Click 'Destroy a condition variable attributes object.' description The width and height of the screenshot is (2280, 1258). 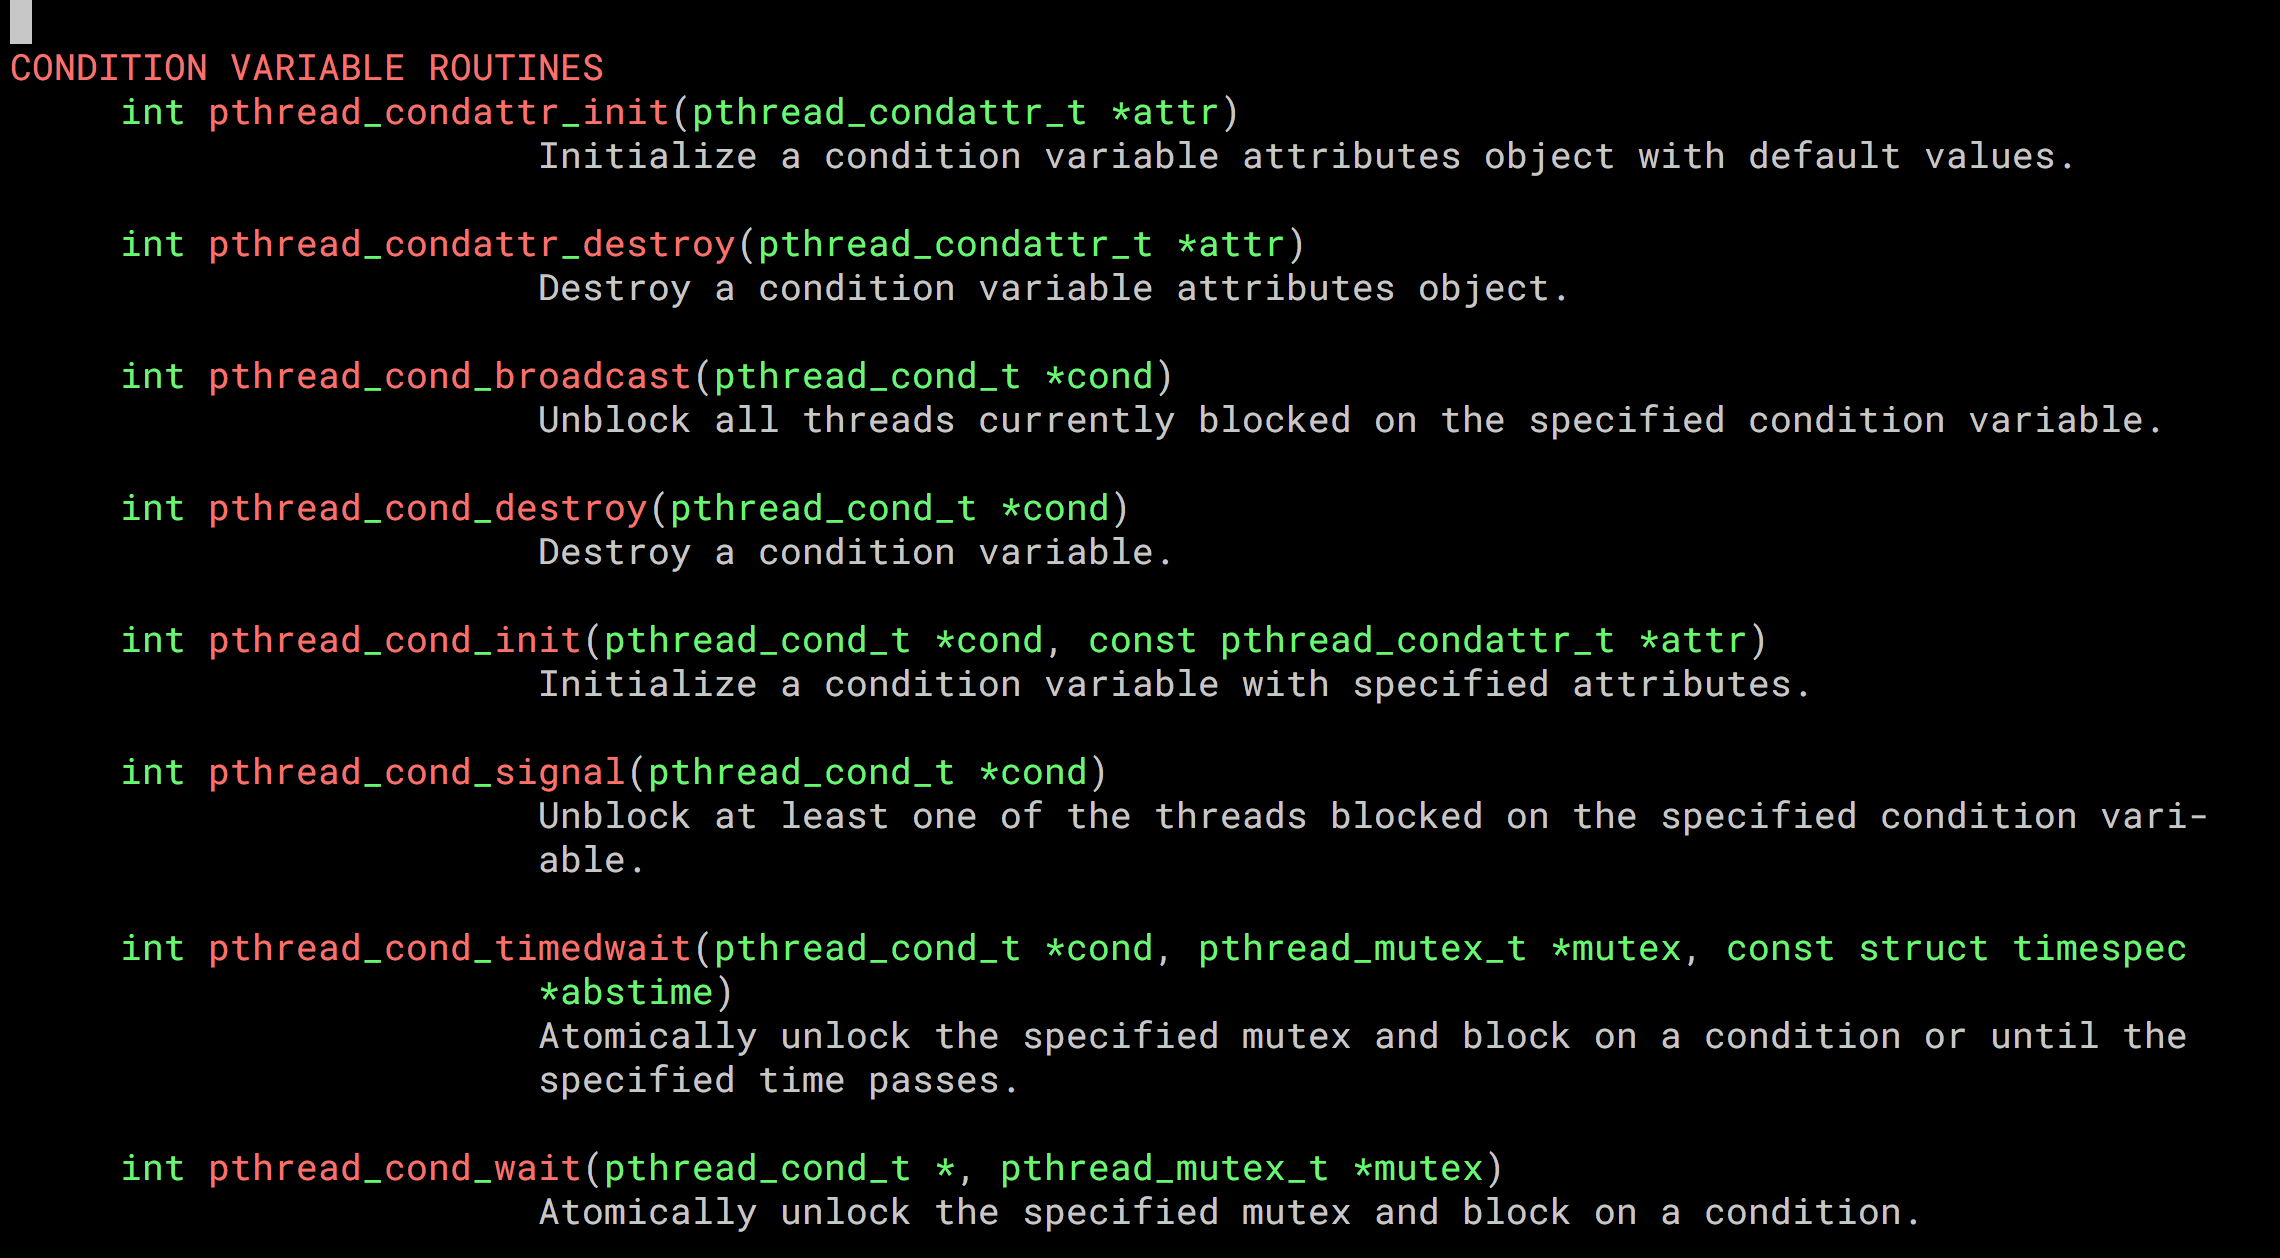[x=1053, y=288]
